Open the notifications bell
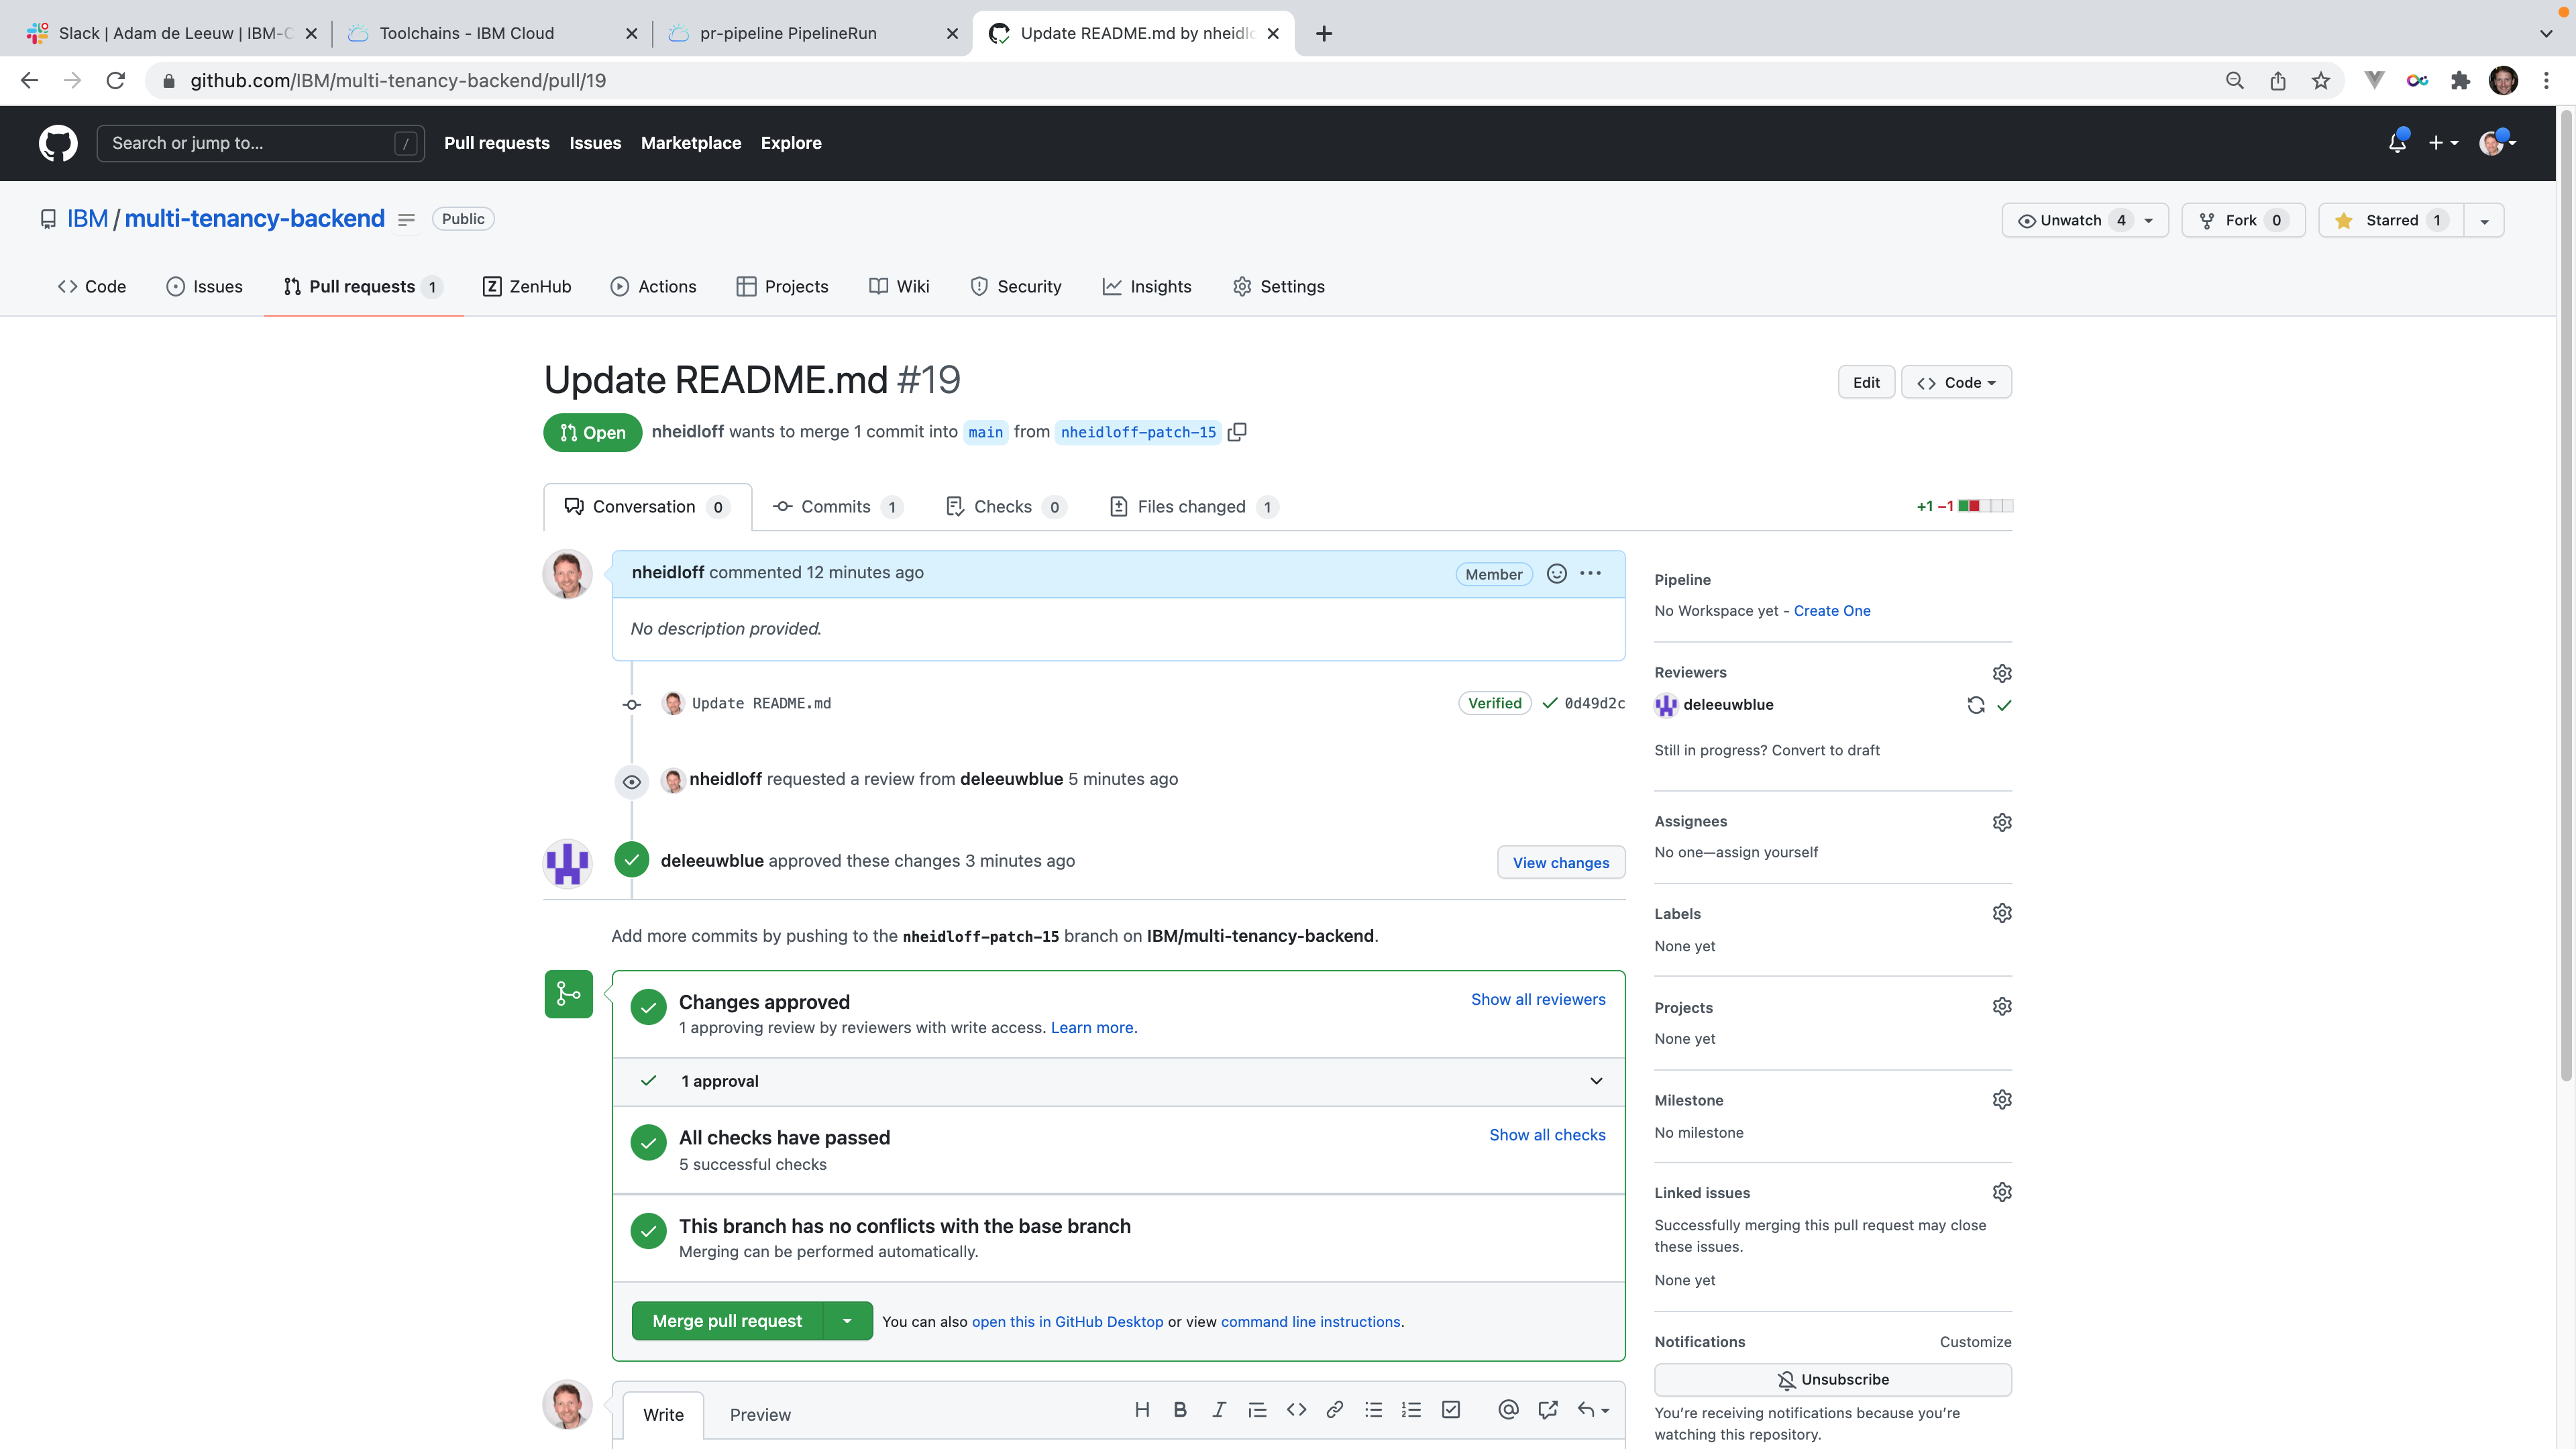The image size is (2576, 1449). [x=2396, y=143]
